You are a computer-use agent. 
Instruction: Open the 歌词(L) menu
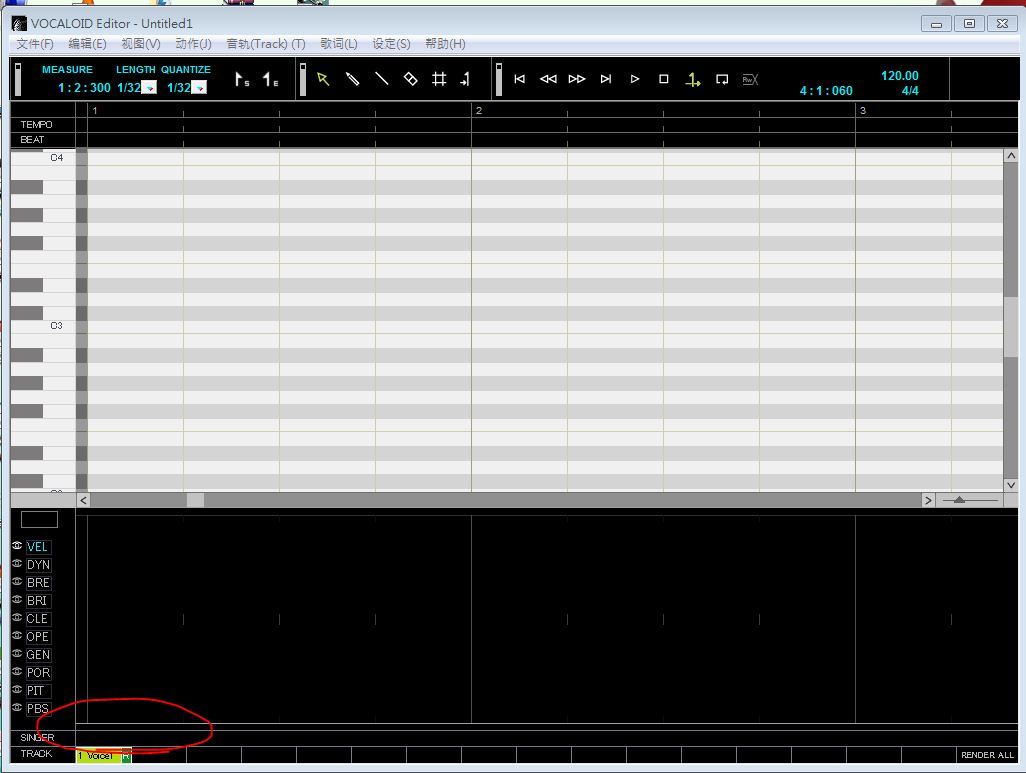point(338,44)
